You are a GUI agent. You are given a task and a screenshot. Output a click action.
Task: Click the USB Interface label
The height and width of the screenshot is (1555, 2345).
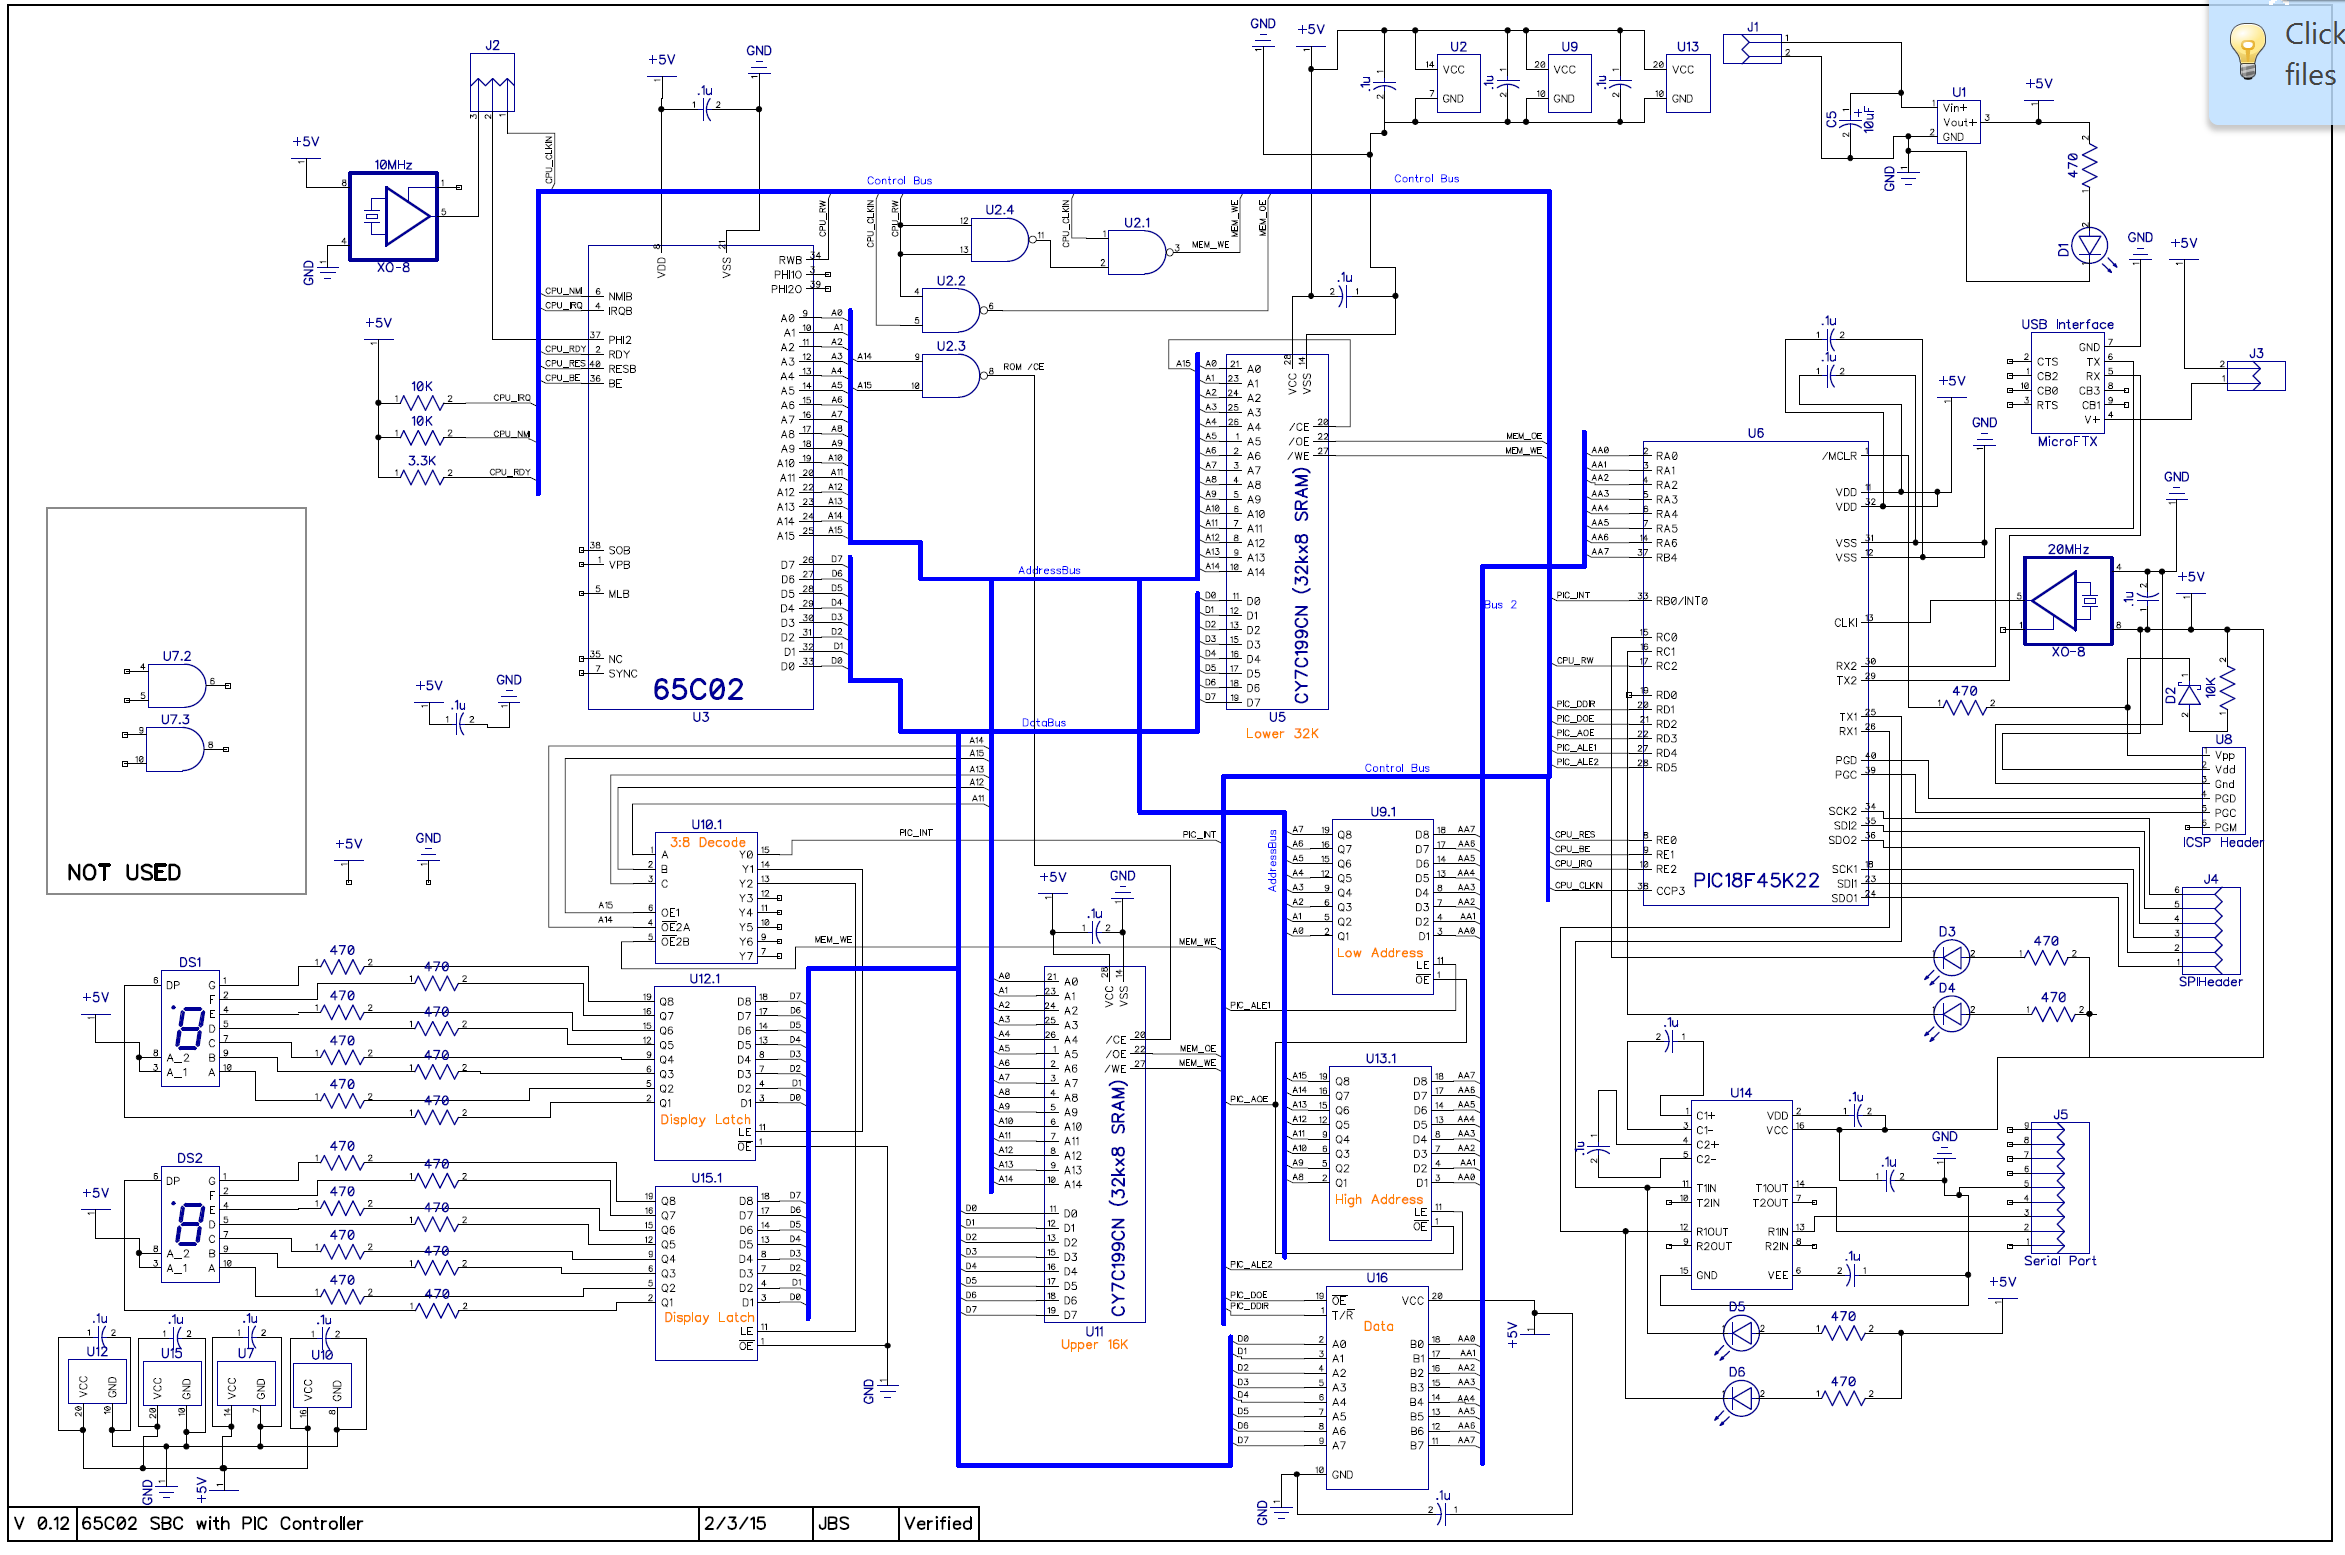tap(2067, 325)
